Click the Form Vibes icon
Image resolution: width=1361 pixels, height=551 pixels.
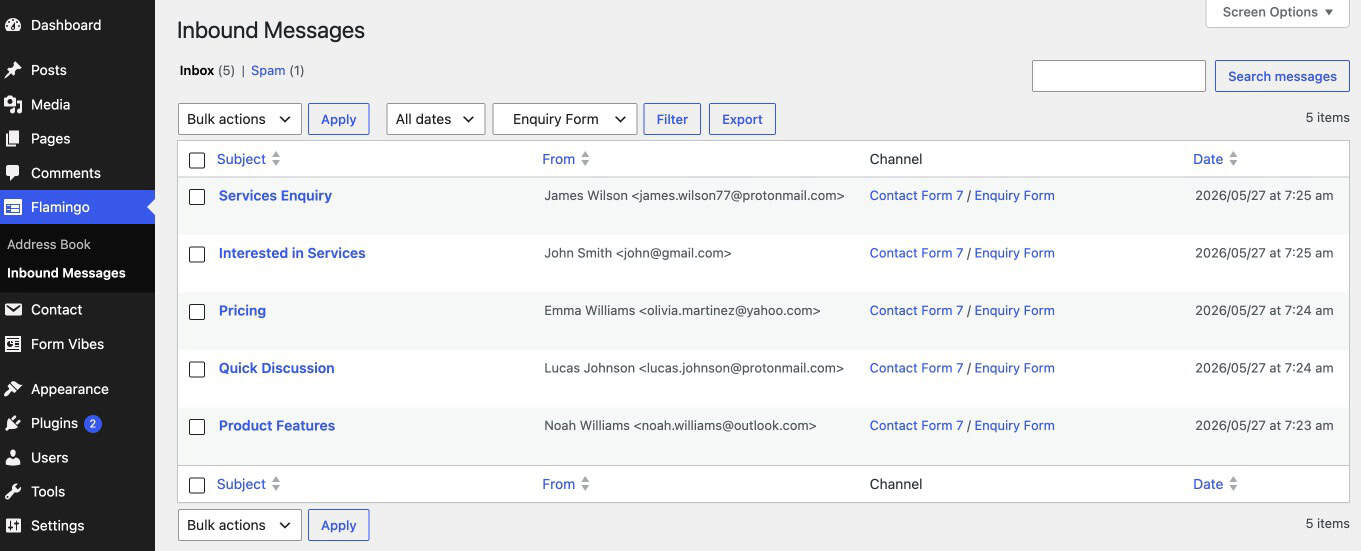[x=13, y=343]
